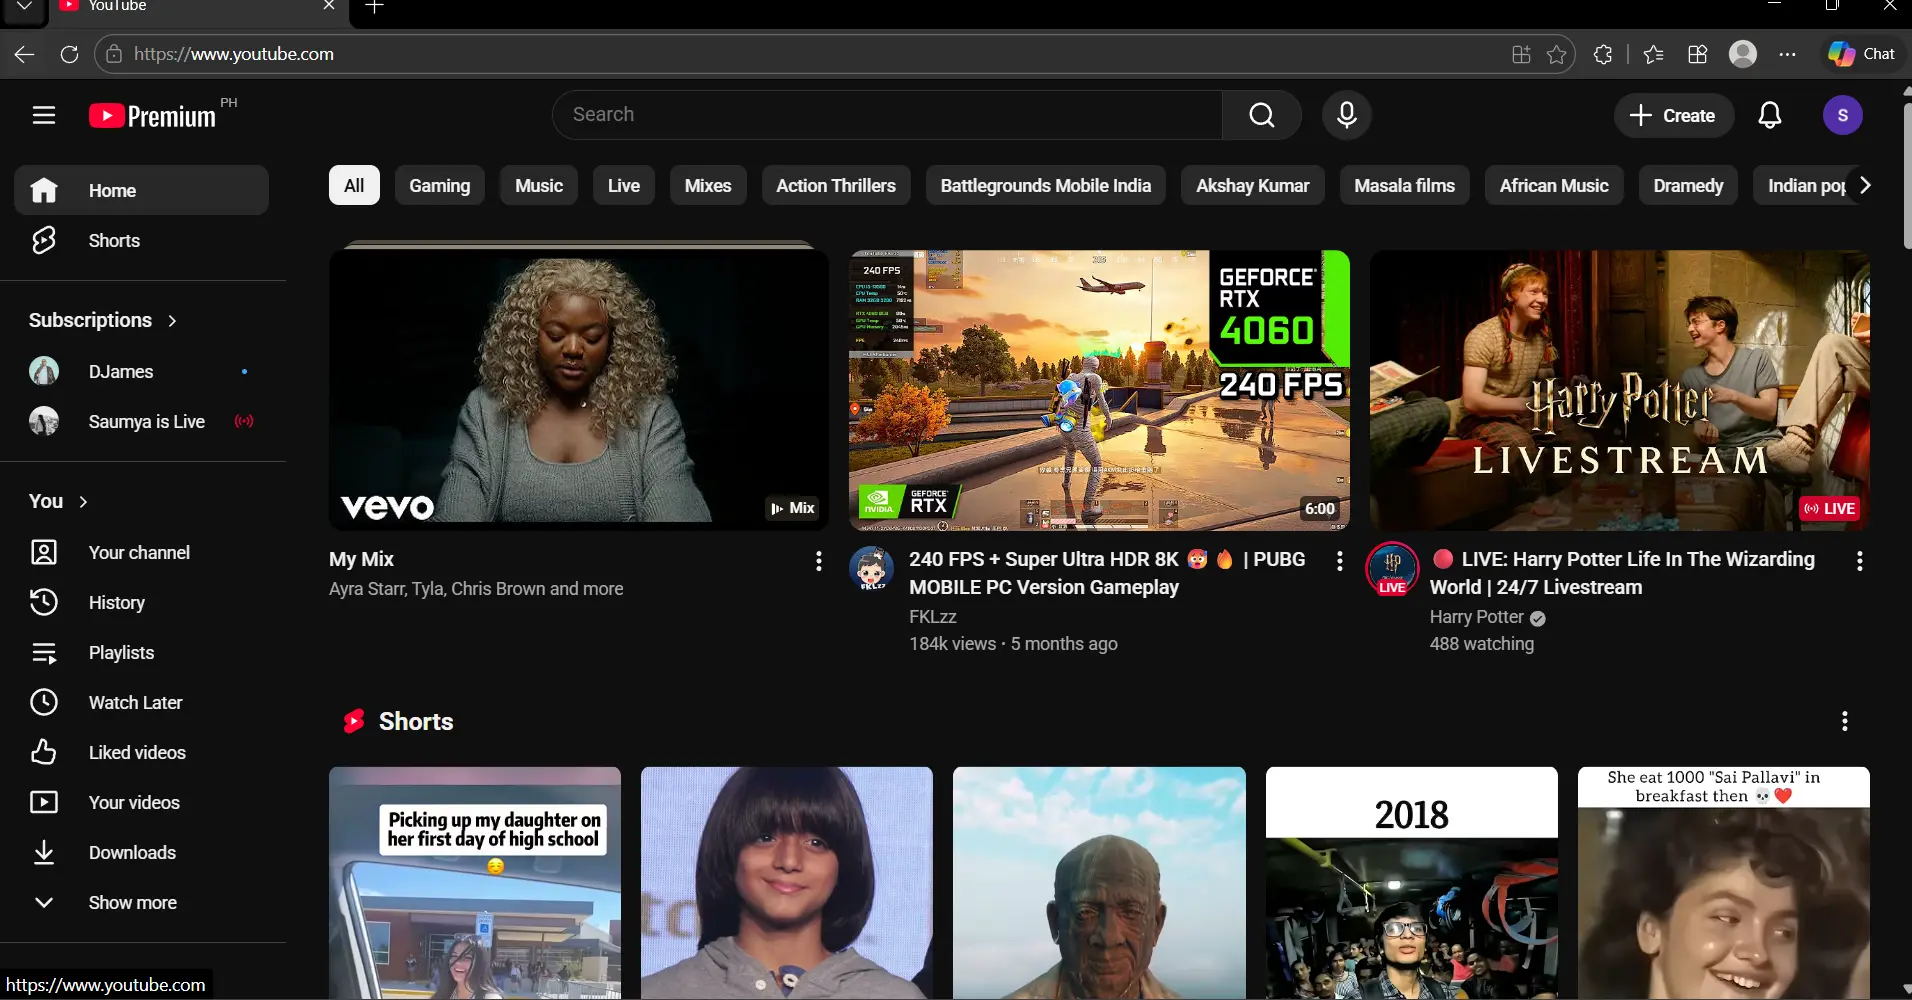
Task: Open Shorts section options menu
Action: tap(1844, 721)
